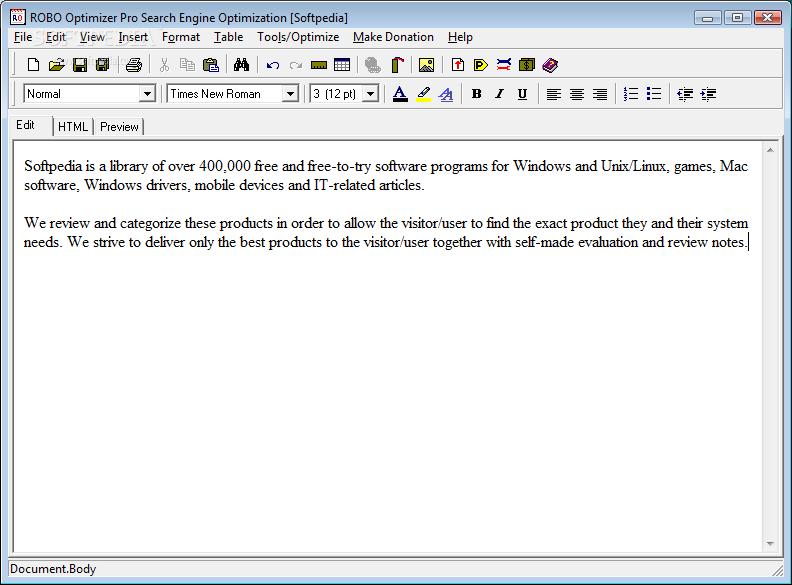Switch to the Preview tab
Image resolution: width=792 pixels, height=585 pixels.
tap(119, 126)
